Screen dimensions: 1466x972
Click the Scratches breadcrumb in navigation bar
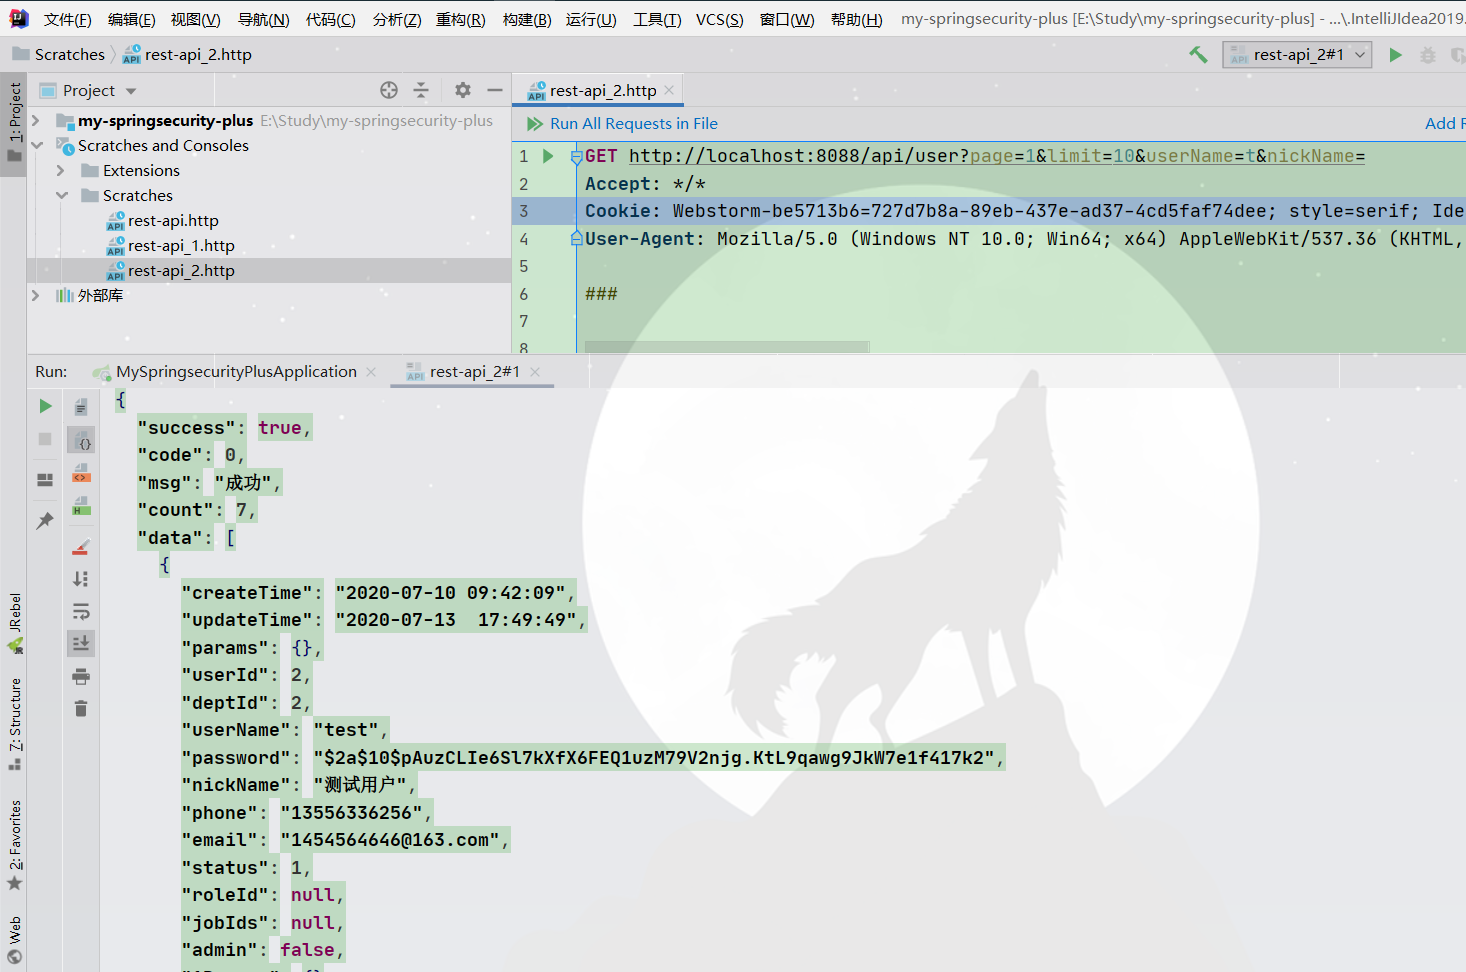point(59,54)
